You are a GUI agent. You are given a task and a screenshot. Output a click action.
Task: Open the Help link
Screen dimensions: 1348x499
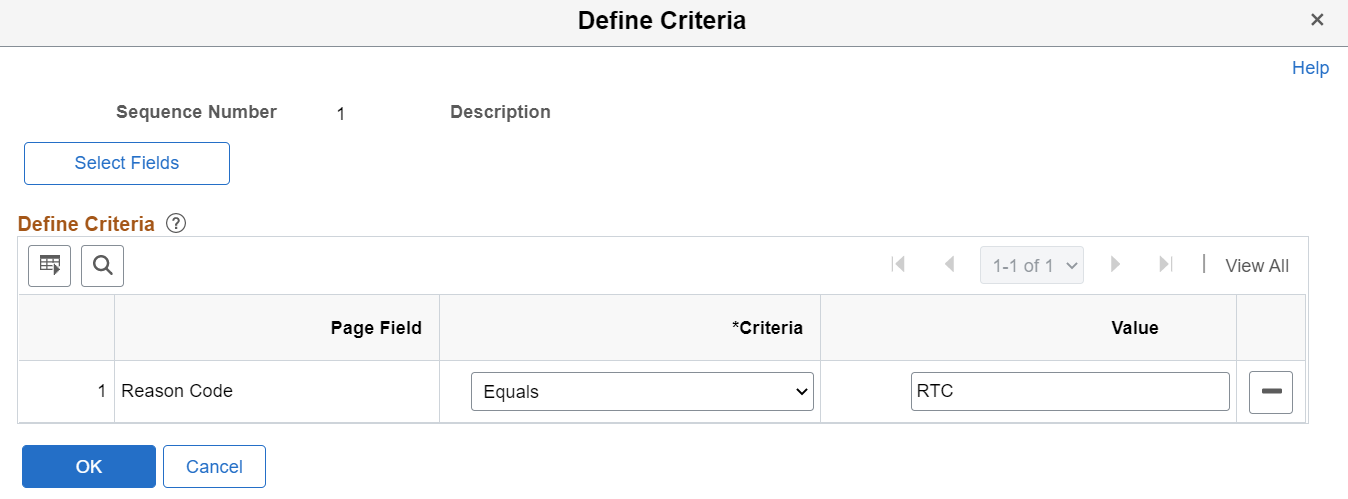click(x=1310, y=68)
